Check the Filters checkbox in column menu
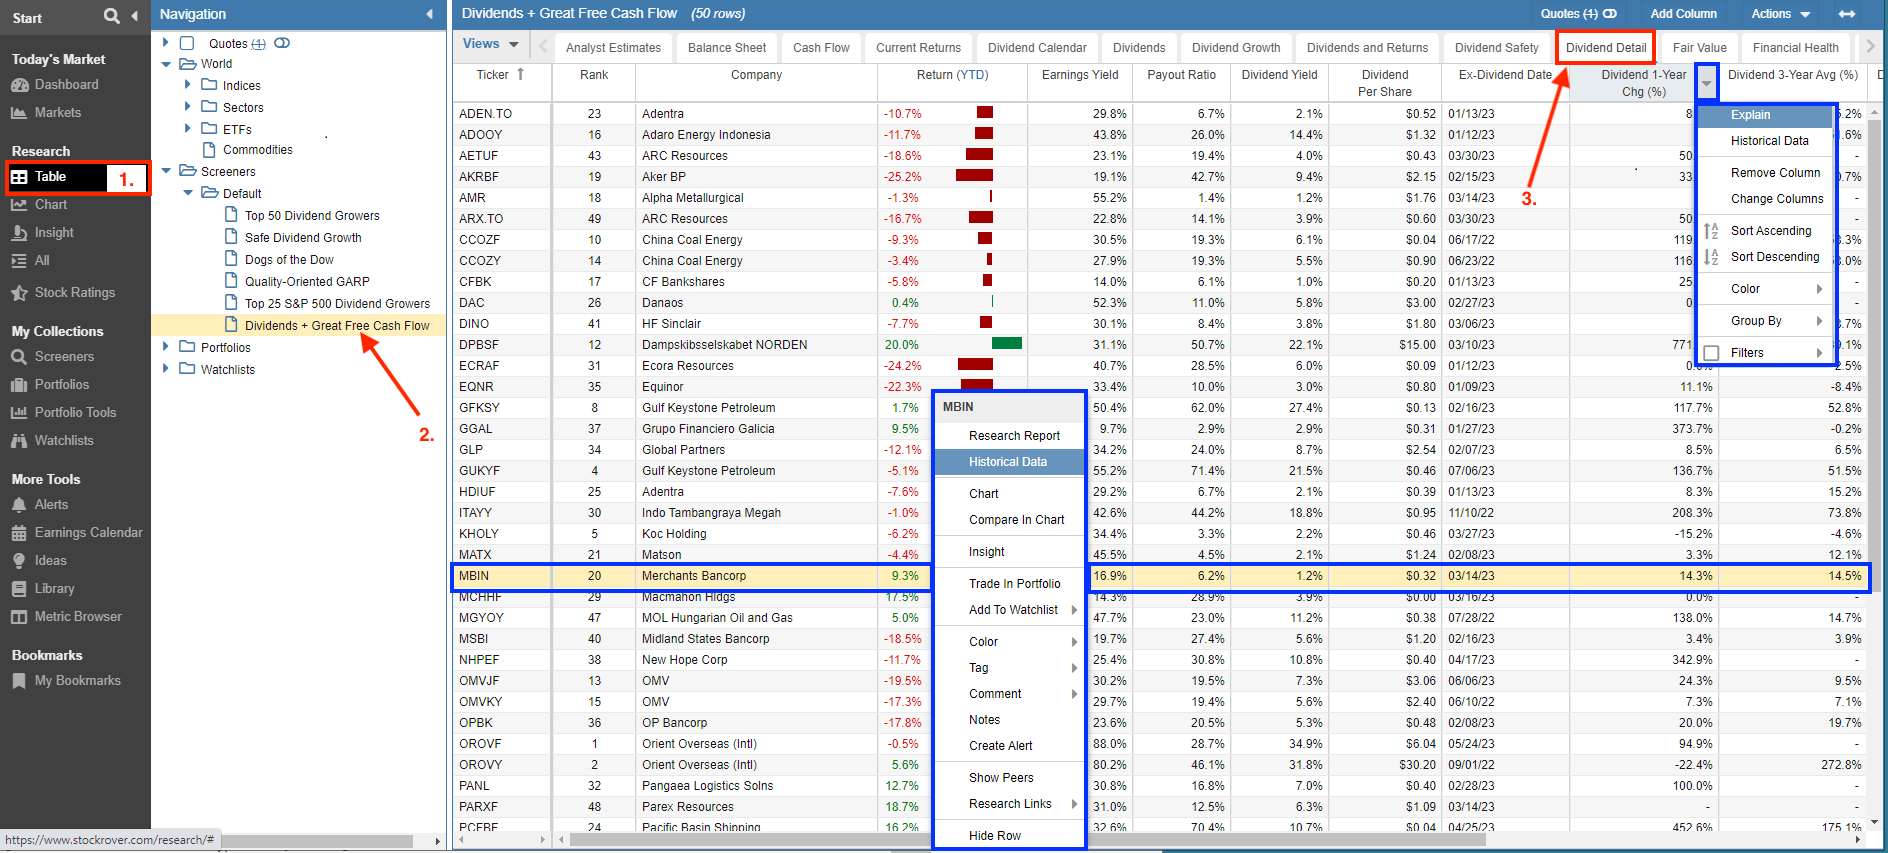Viewport: 1888px width, 853px height. pos(1711,353)
